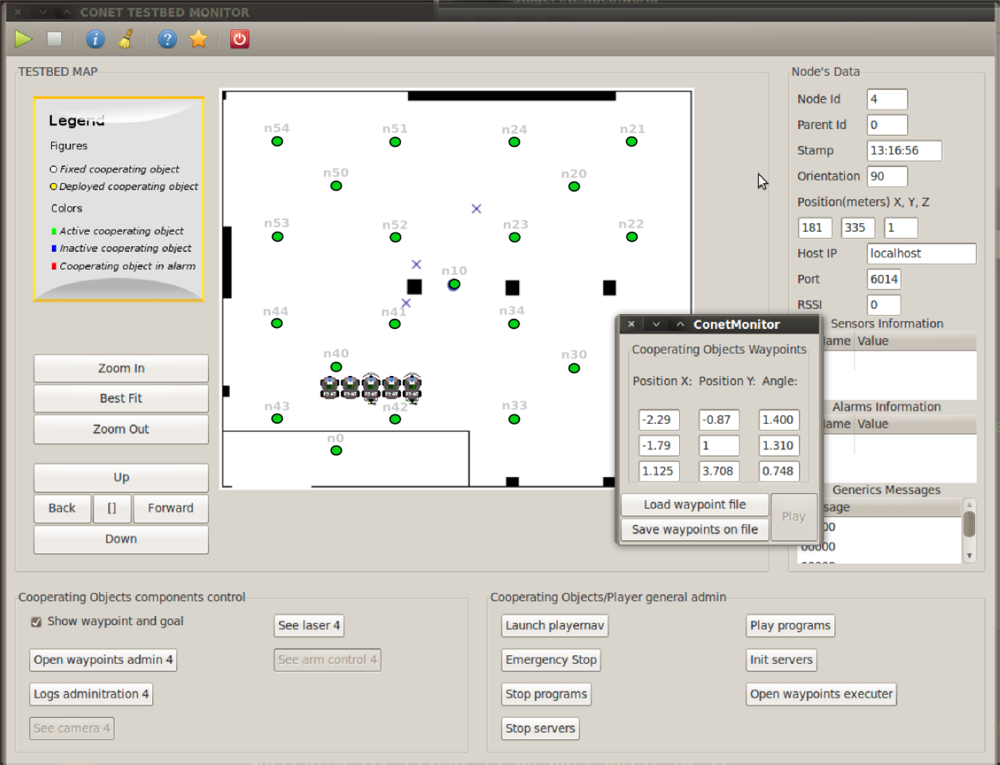Click the broom Clear toolbar icon
Viewport: 1000px width, 765px height.
click(125, 39)
